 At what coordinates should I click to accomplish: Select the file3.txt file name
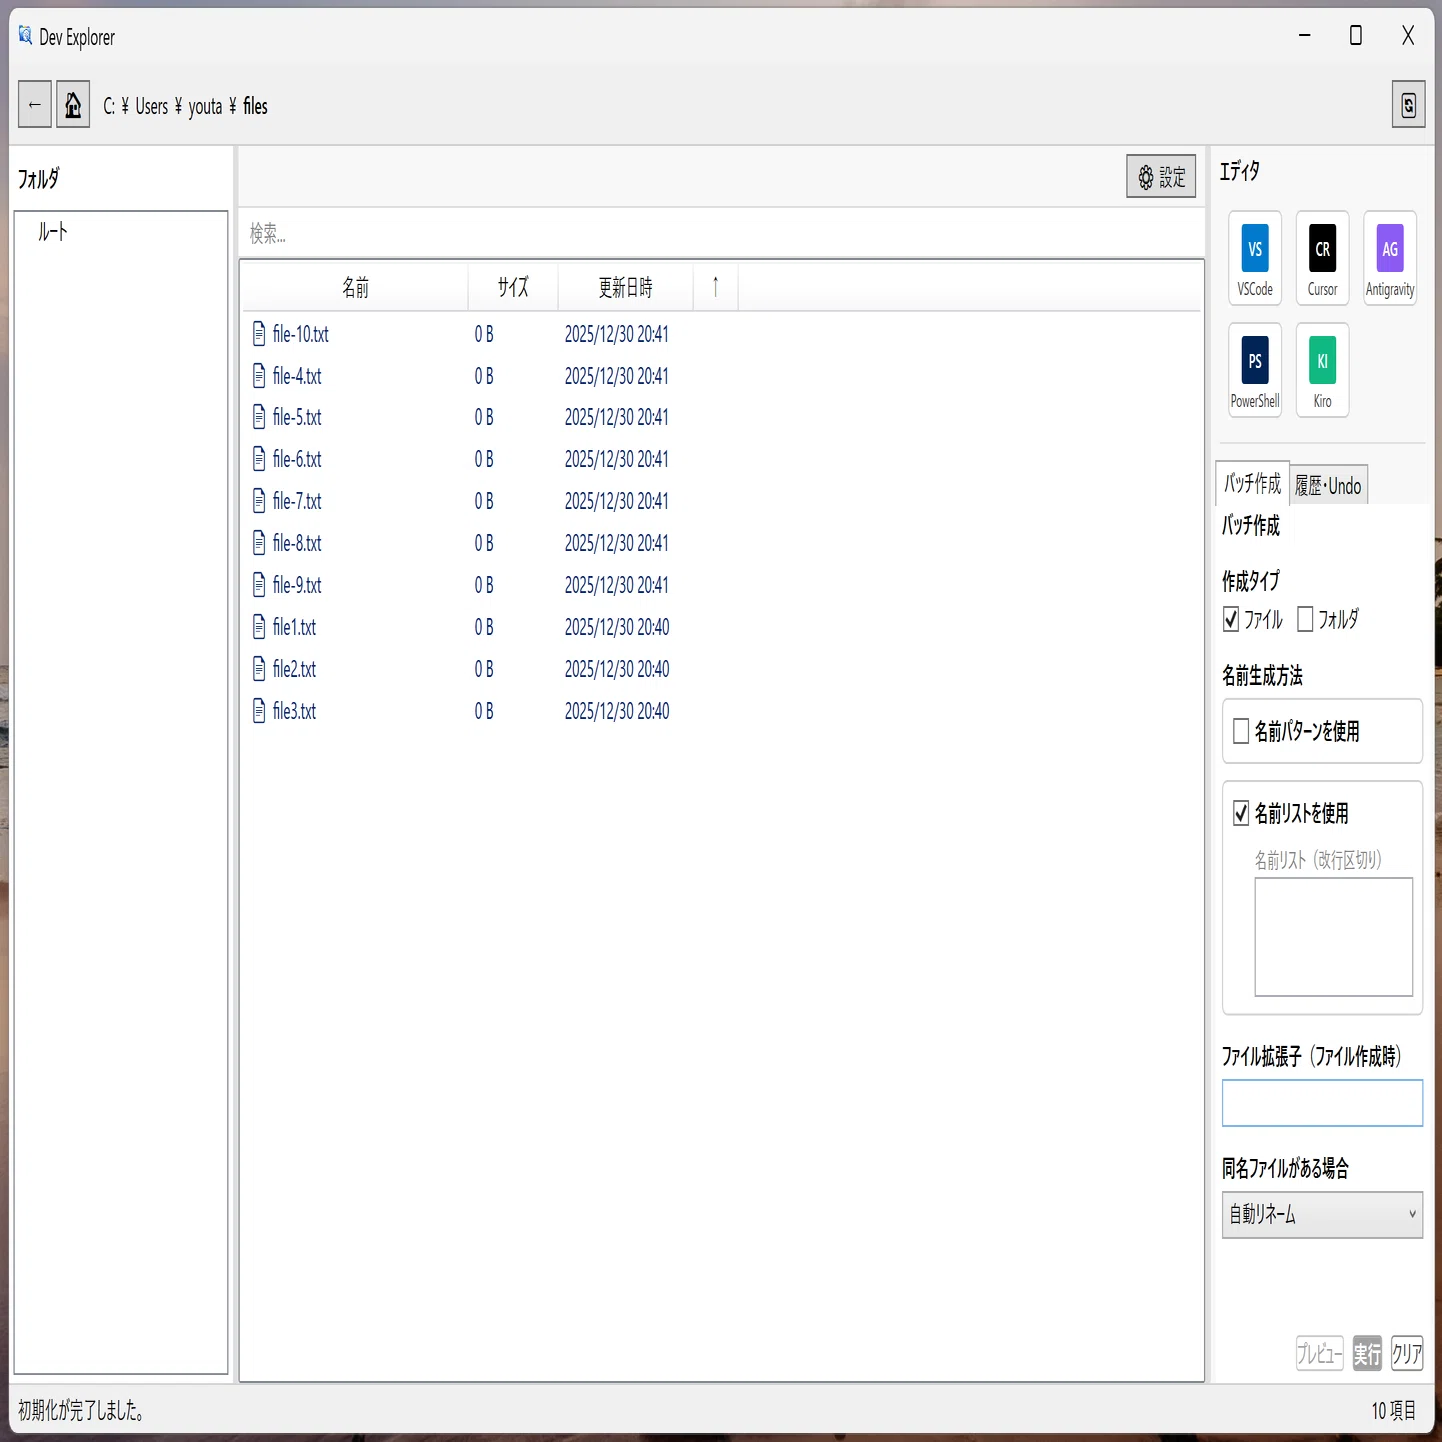tap(294, 711)
